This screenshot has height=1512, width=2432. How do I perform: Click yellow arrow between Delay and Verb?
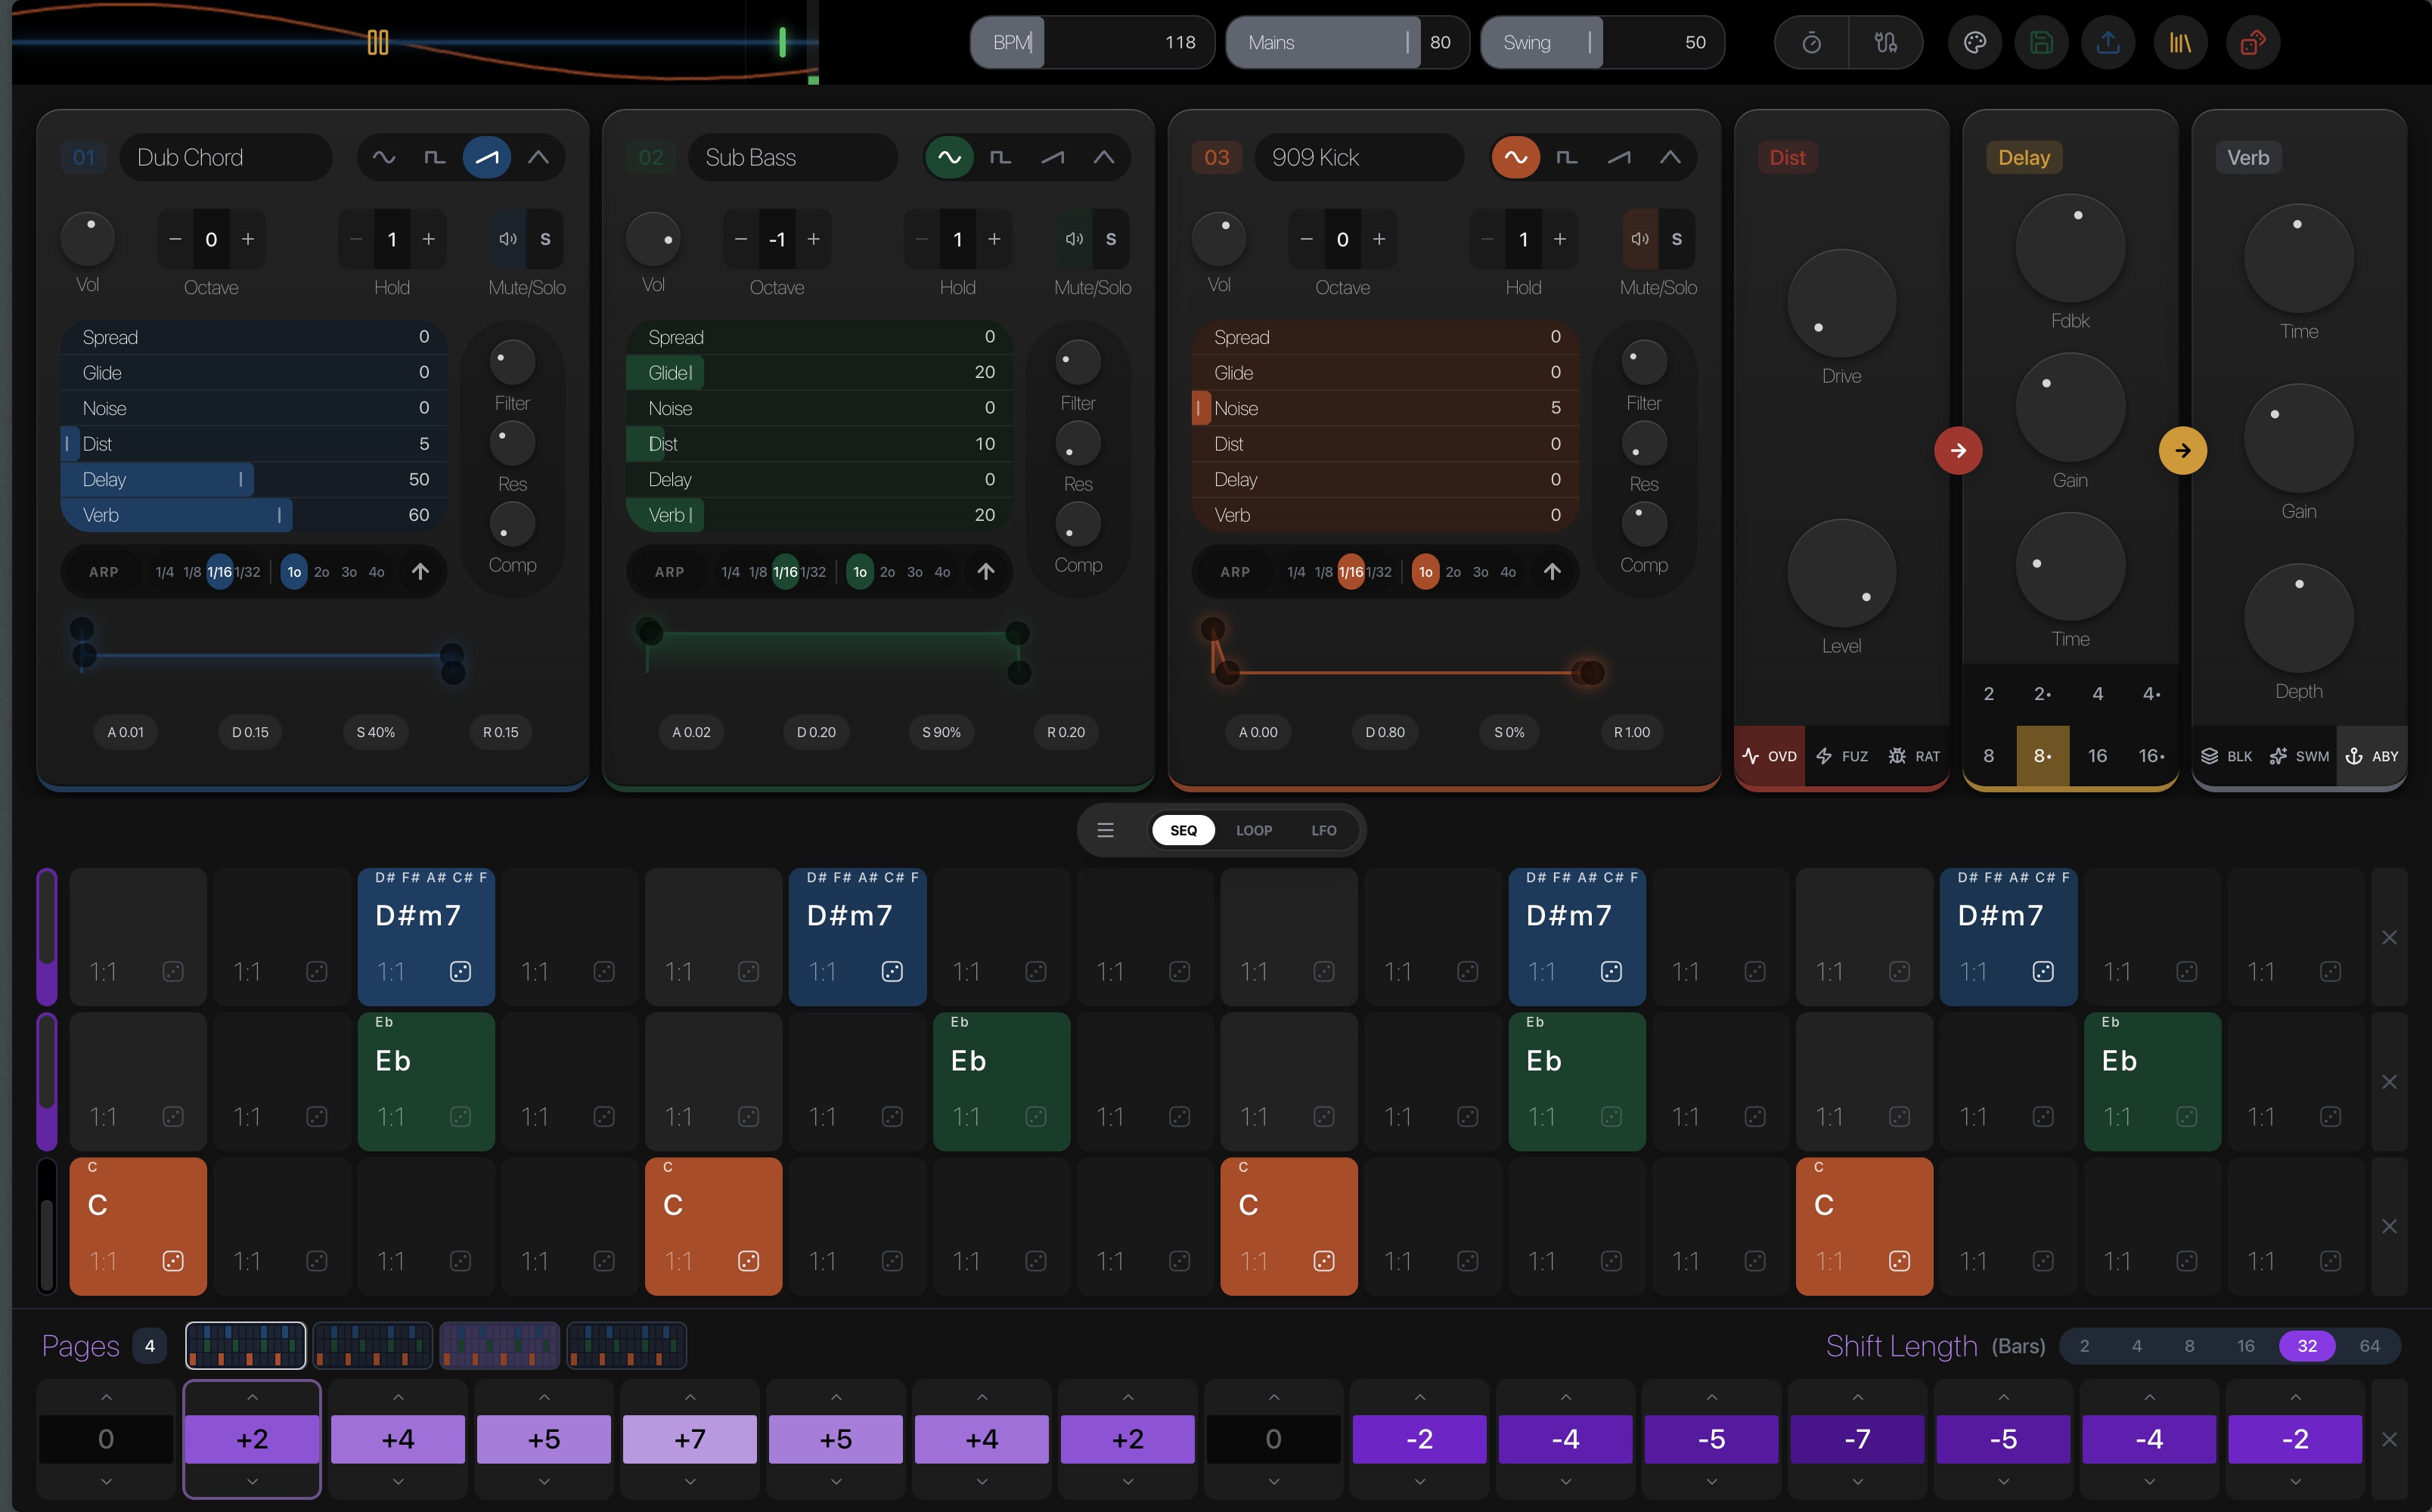tap(2183, 450)
